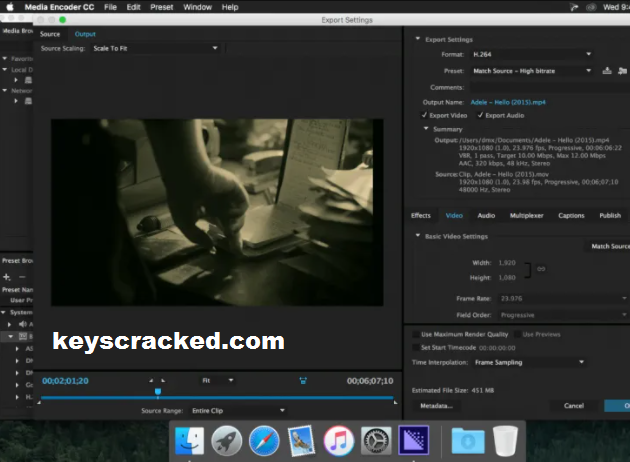Open the Preset menu

pos(162,7)
